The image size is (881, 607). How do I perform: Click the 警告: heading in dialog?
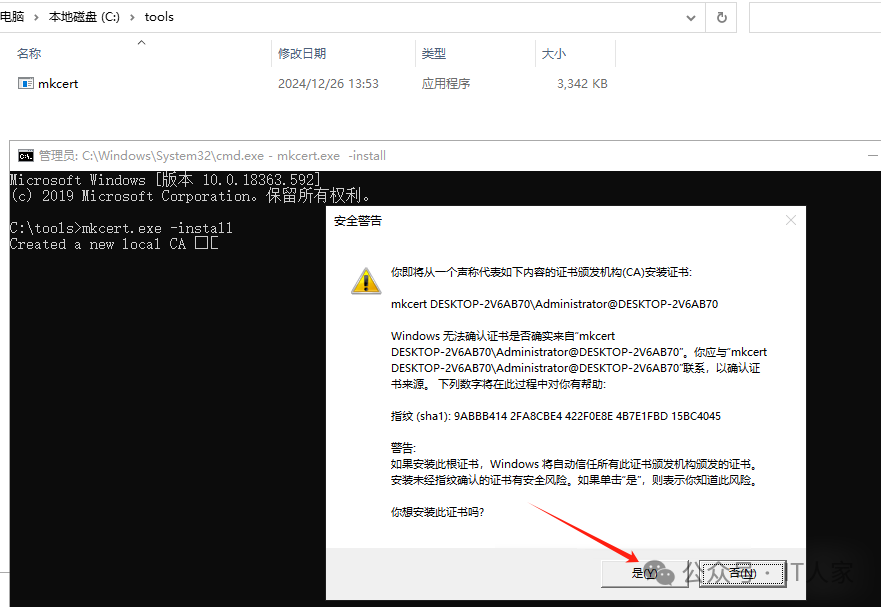[x=403, y=448]
